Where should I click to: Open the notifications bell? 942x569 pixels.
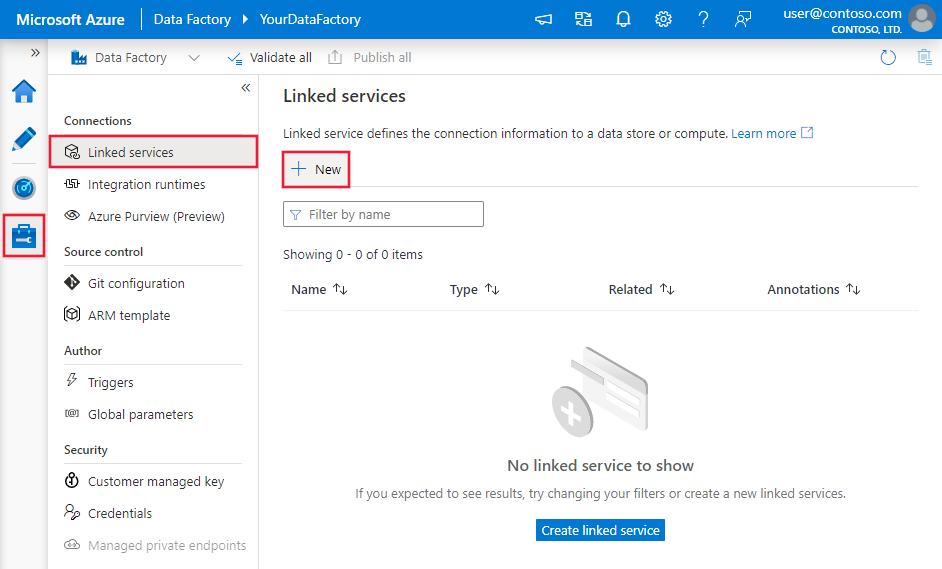click(624, 19)
